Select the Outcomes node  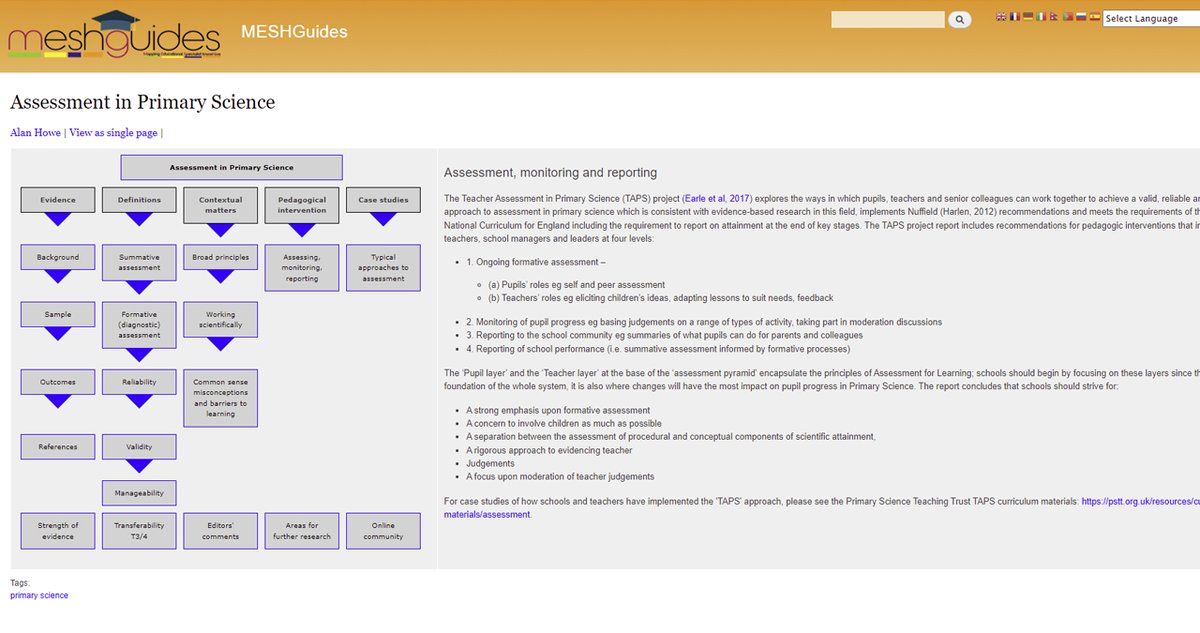58,382
